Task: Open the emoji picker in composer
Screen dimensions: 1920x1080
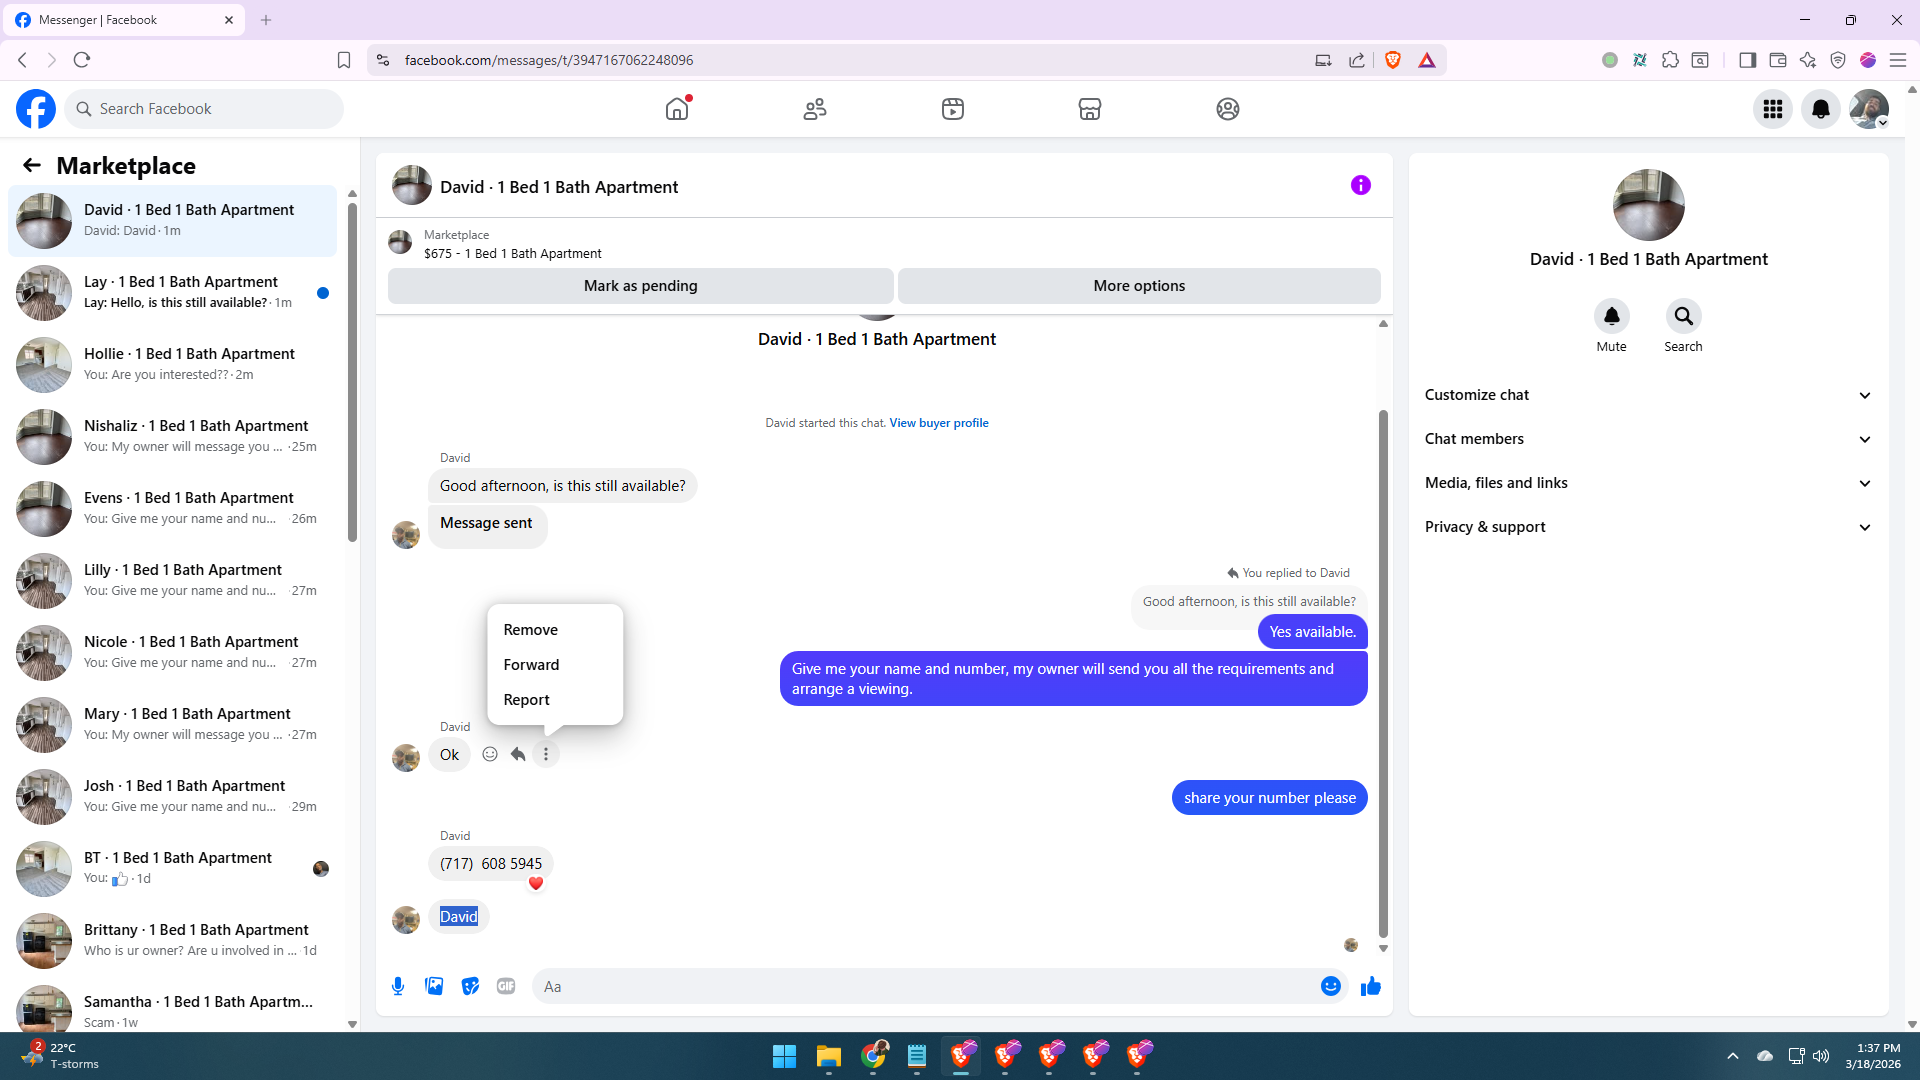Action: pyautogui.click(x=1330, y=986)
